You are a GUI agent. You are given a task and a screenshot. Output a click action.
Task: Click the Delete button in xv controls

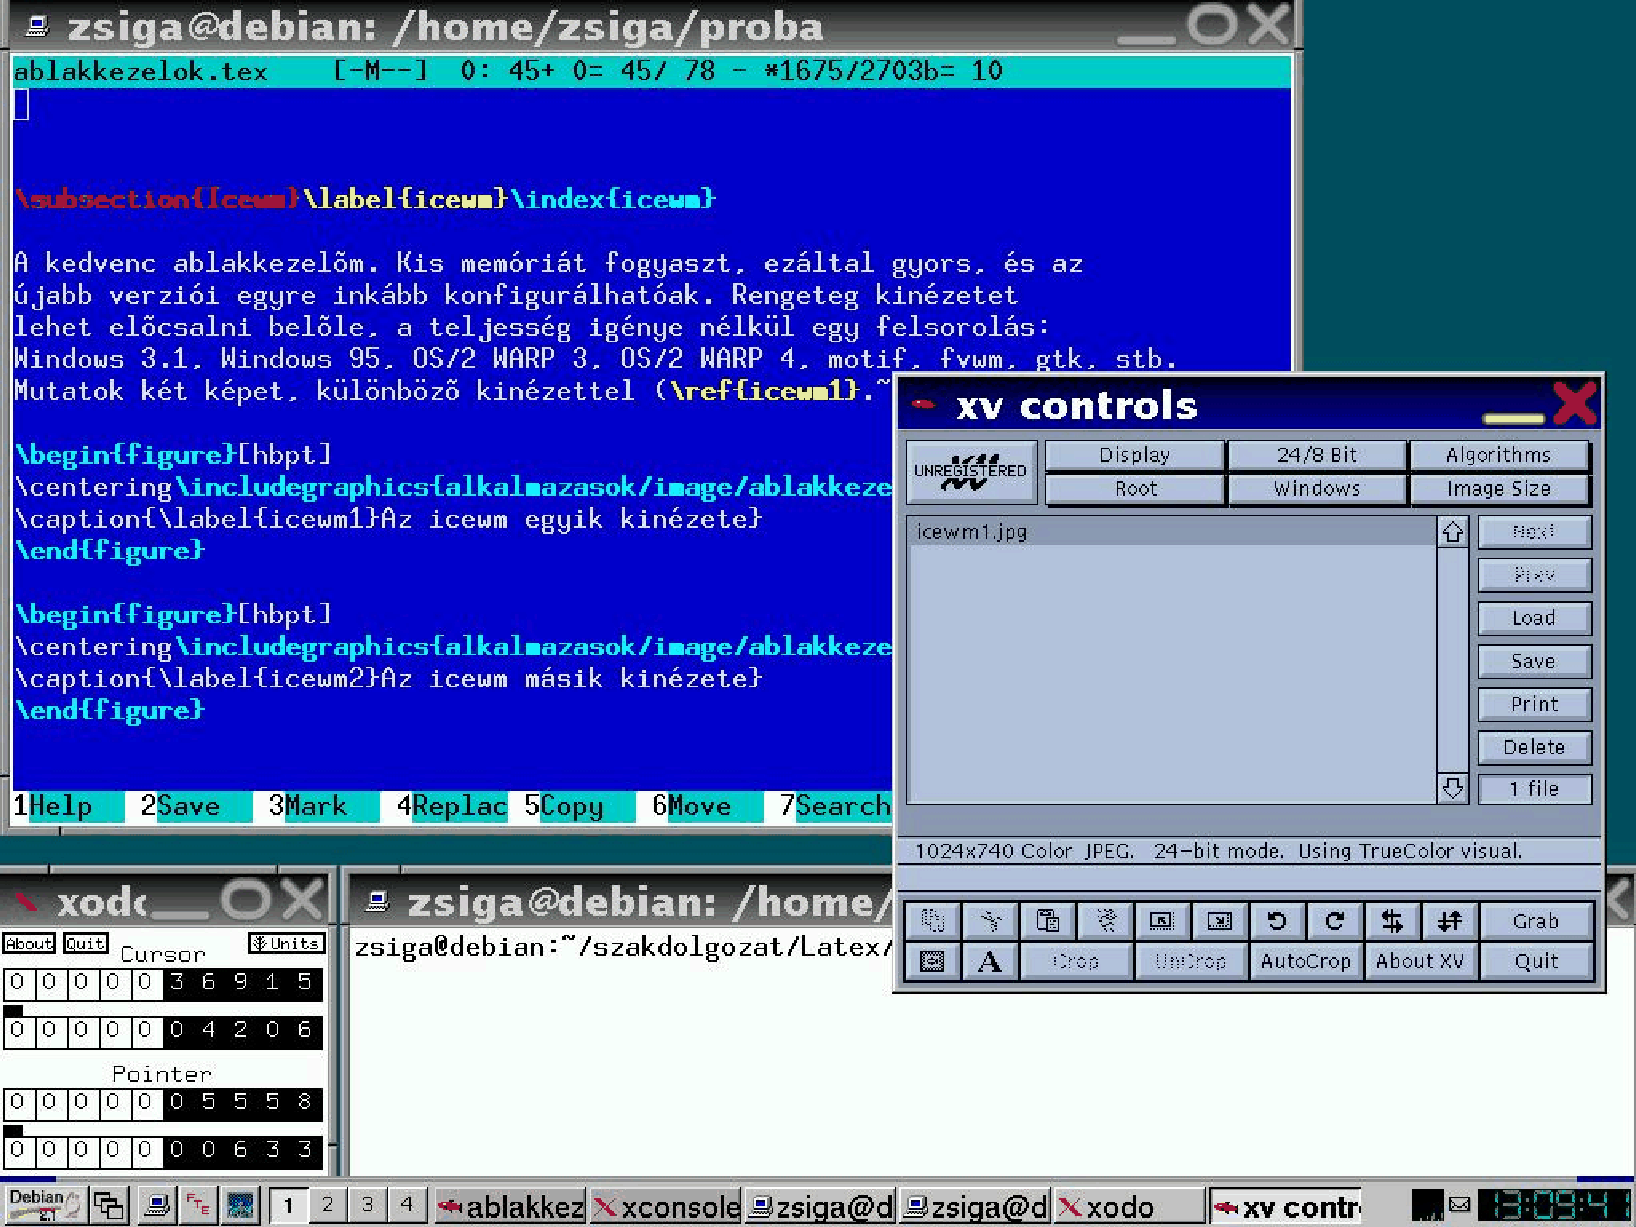coord(1533,747)
